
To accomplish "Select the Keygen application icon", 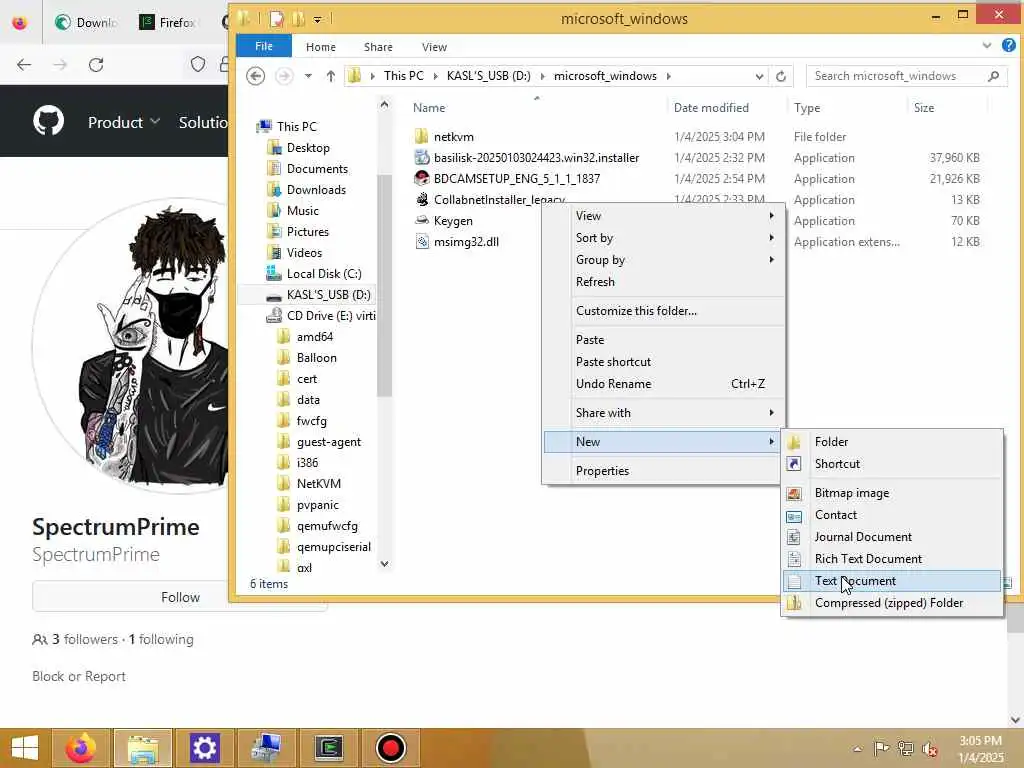I will point(422,221).
